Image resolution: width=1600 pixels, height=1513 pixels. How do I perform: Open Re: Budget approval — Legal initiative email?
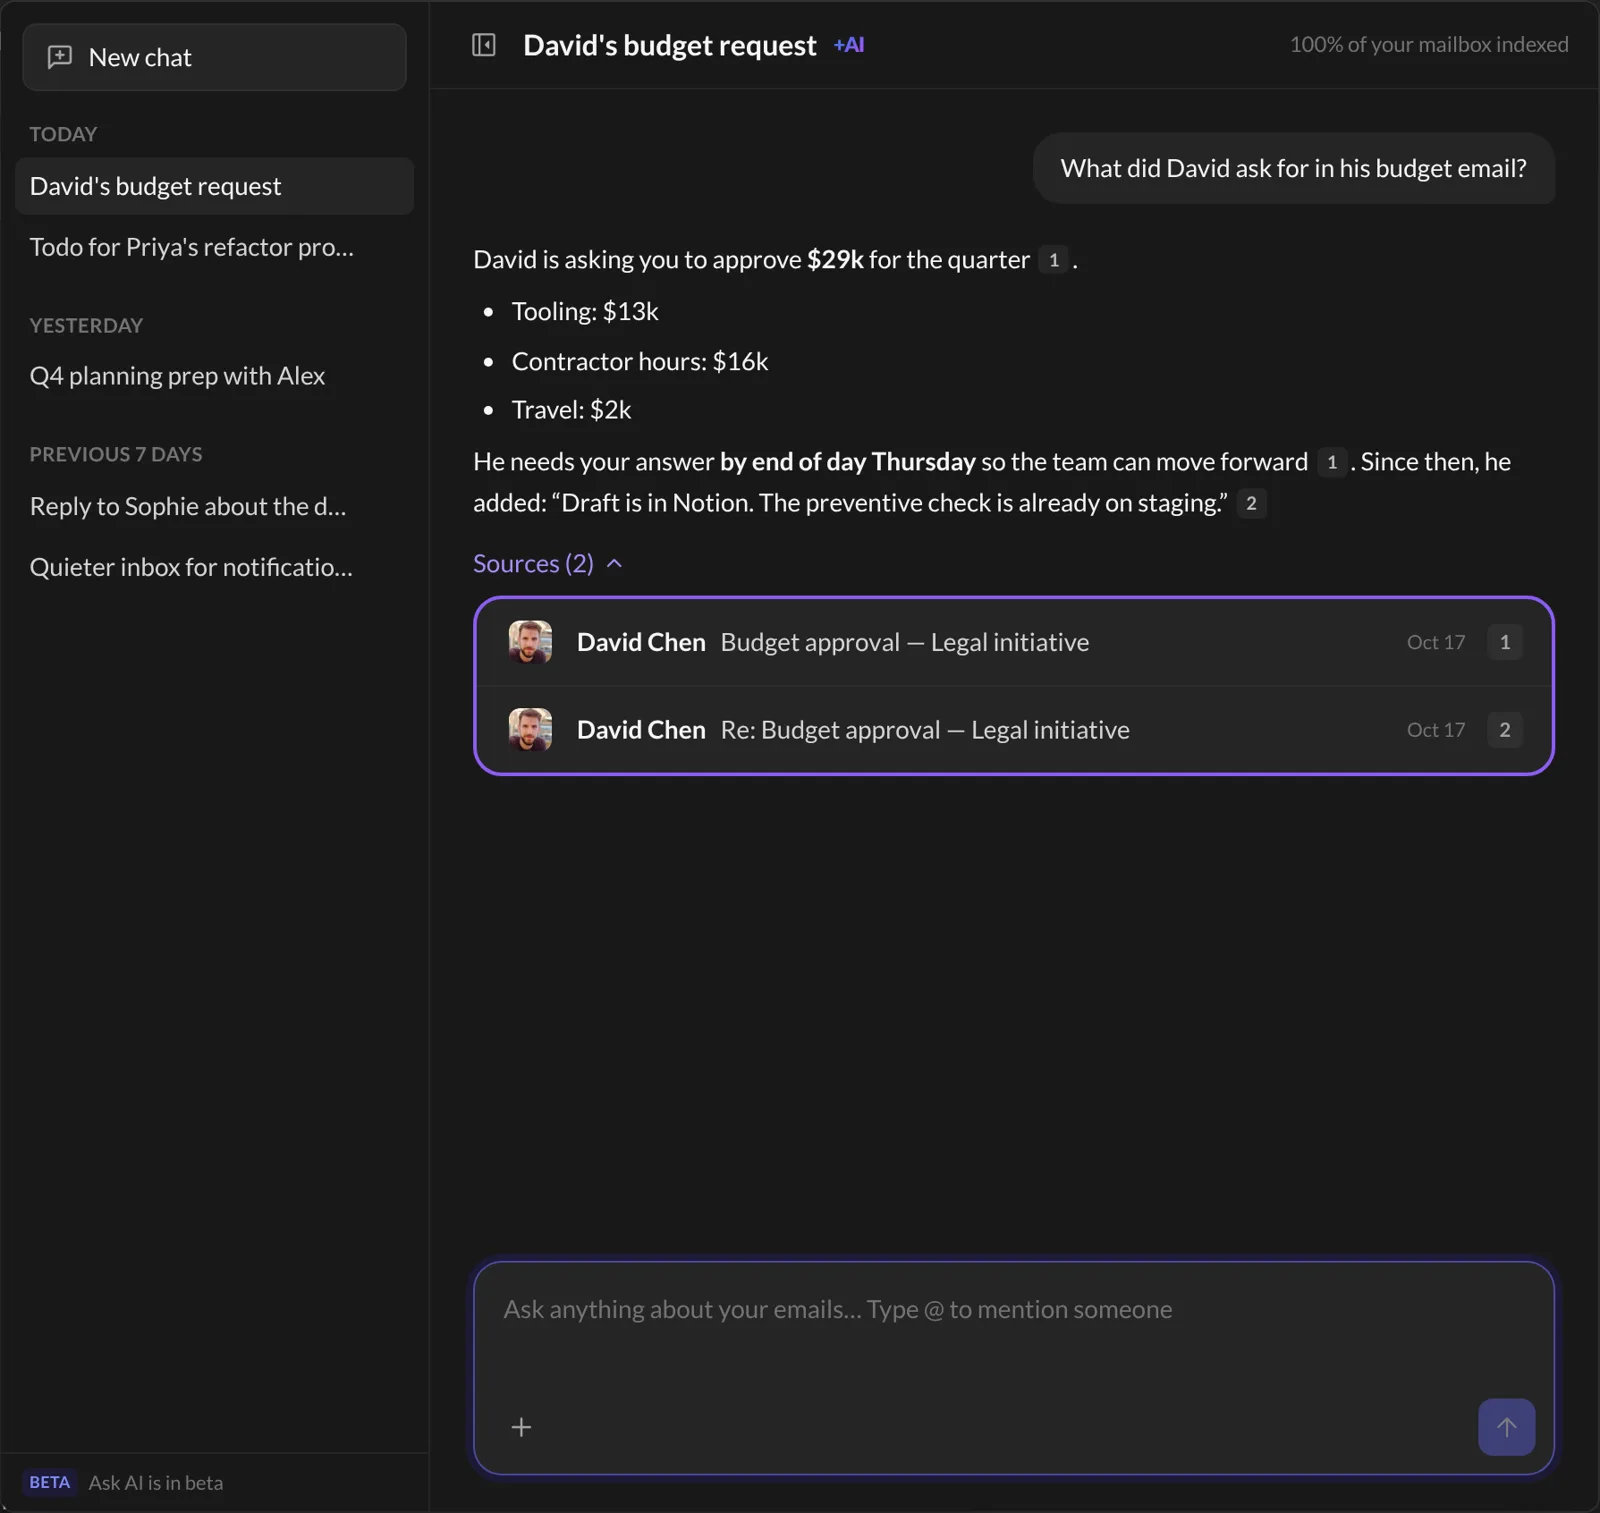(1014, 730)
